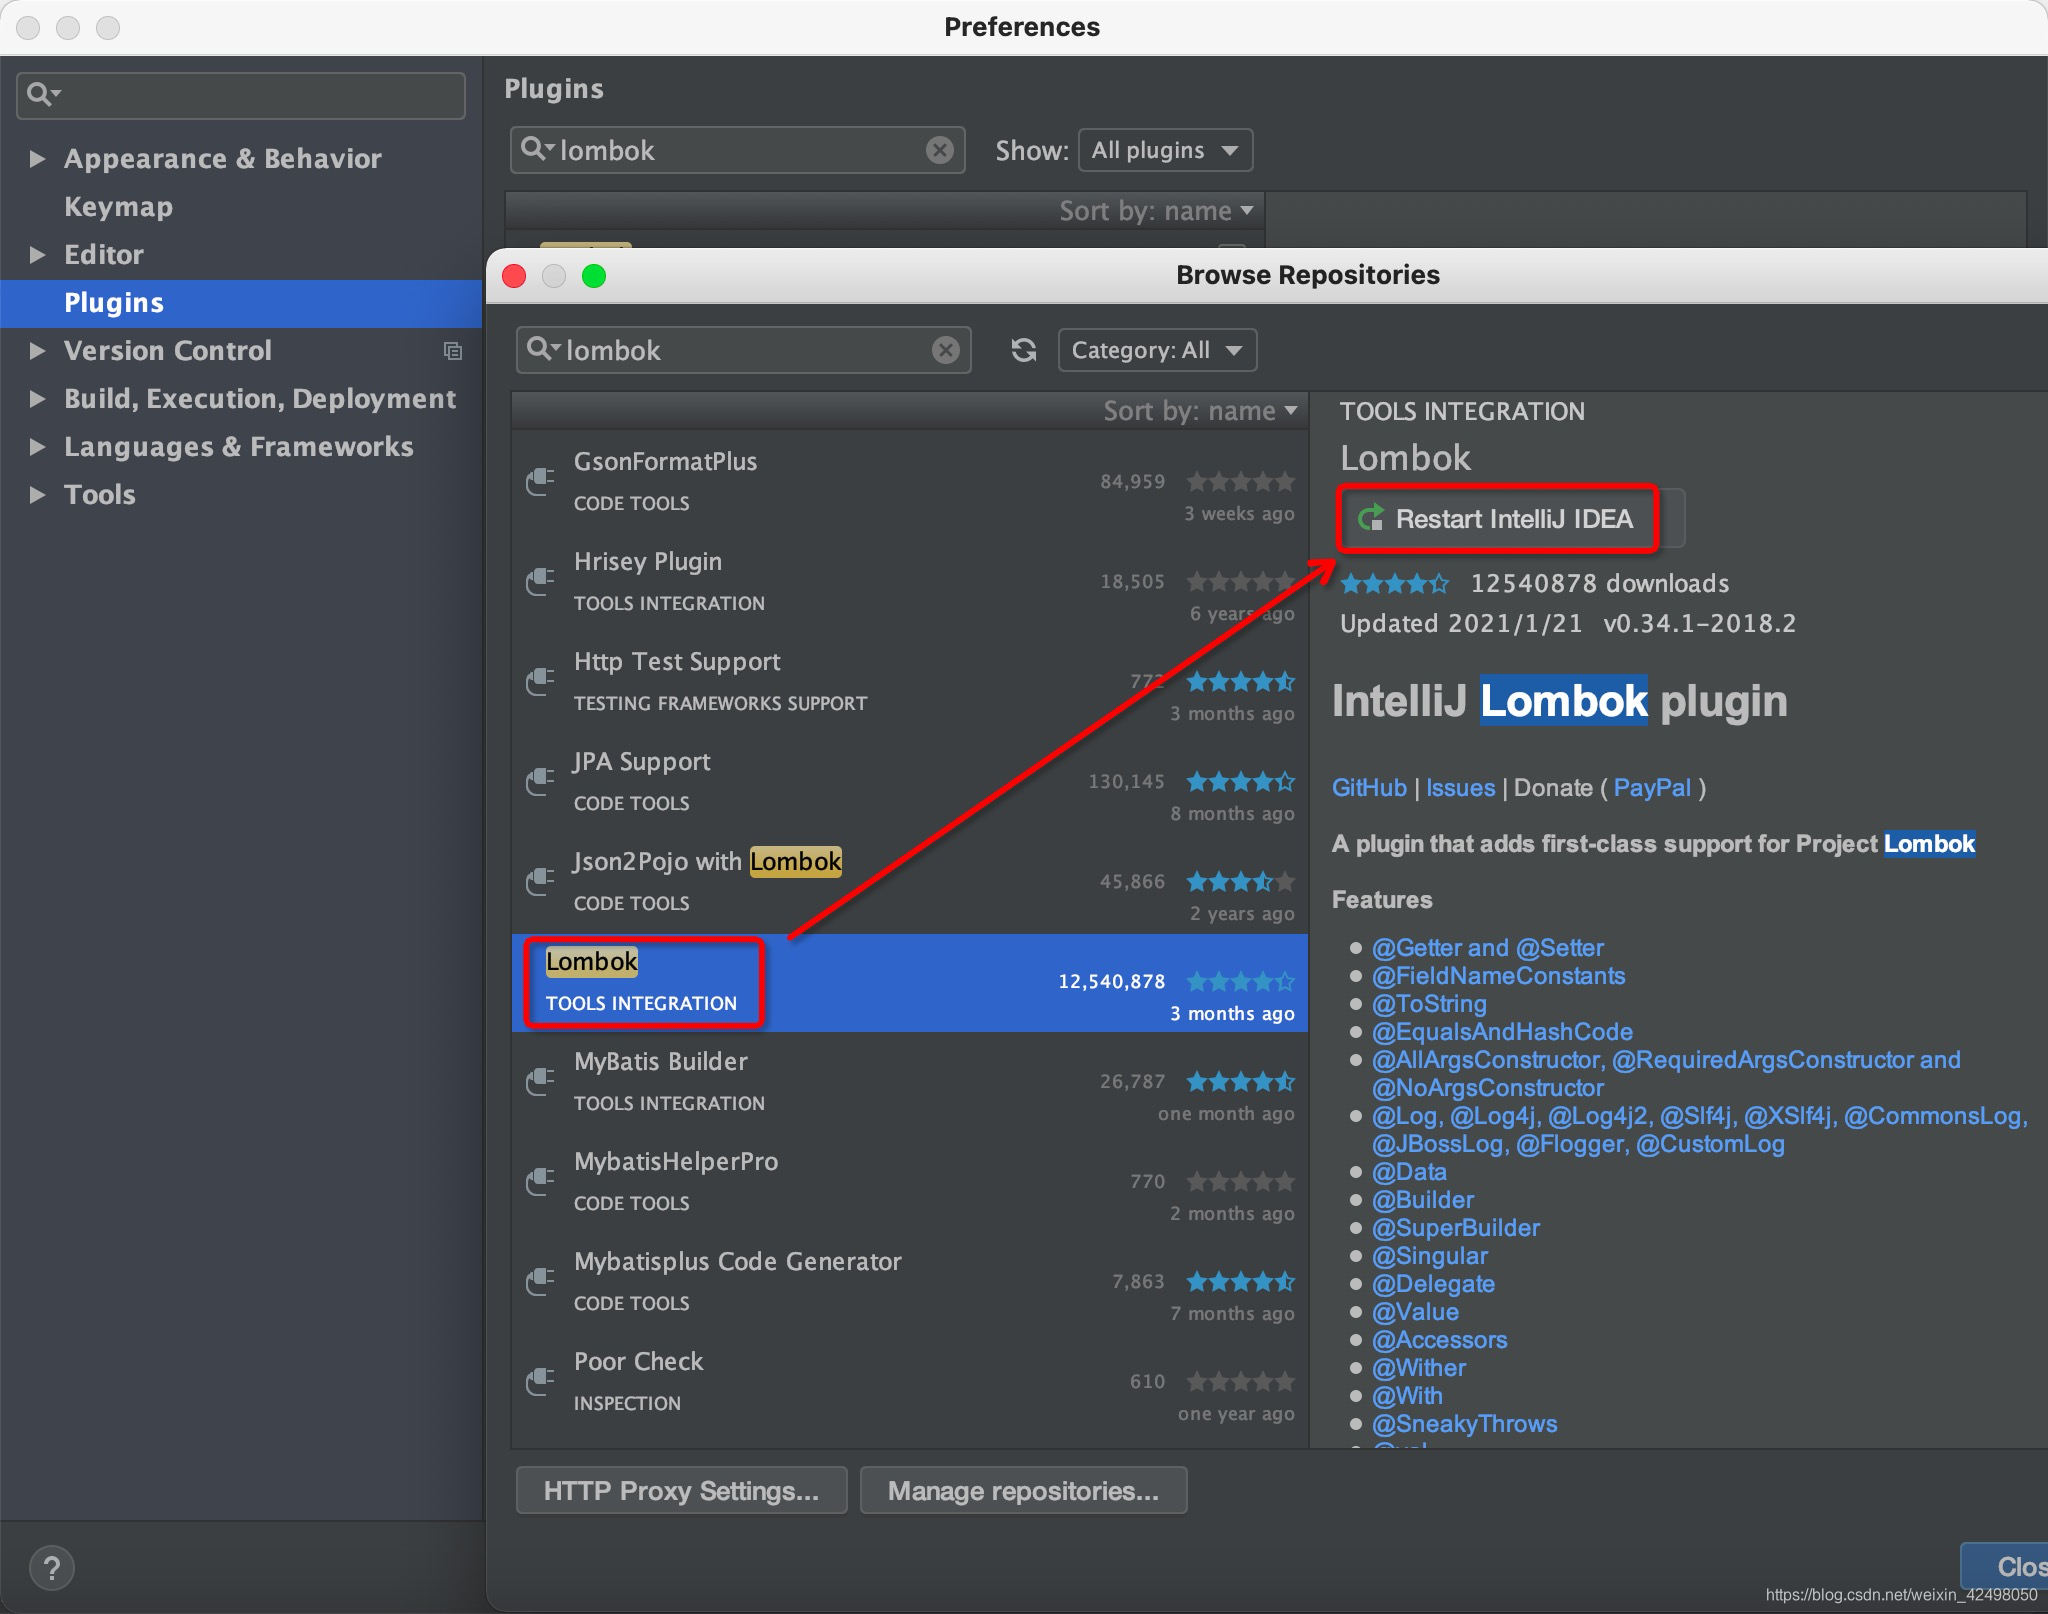This screenshot has height=1614, width=2048.
Task: Select Keymap in the settings sidebar
Action: [118, 206]
